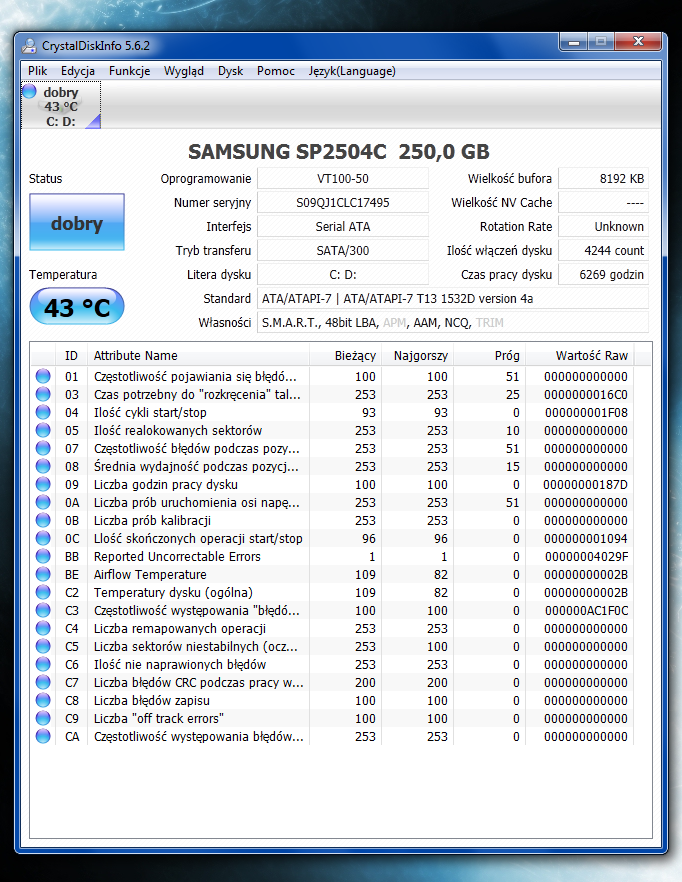Viewport: 682px width, 882px height.
Task: Click status orb for attribute CA
Action: point(43,736)
